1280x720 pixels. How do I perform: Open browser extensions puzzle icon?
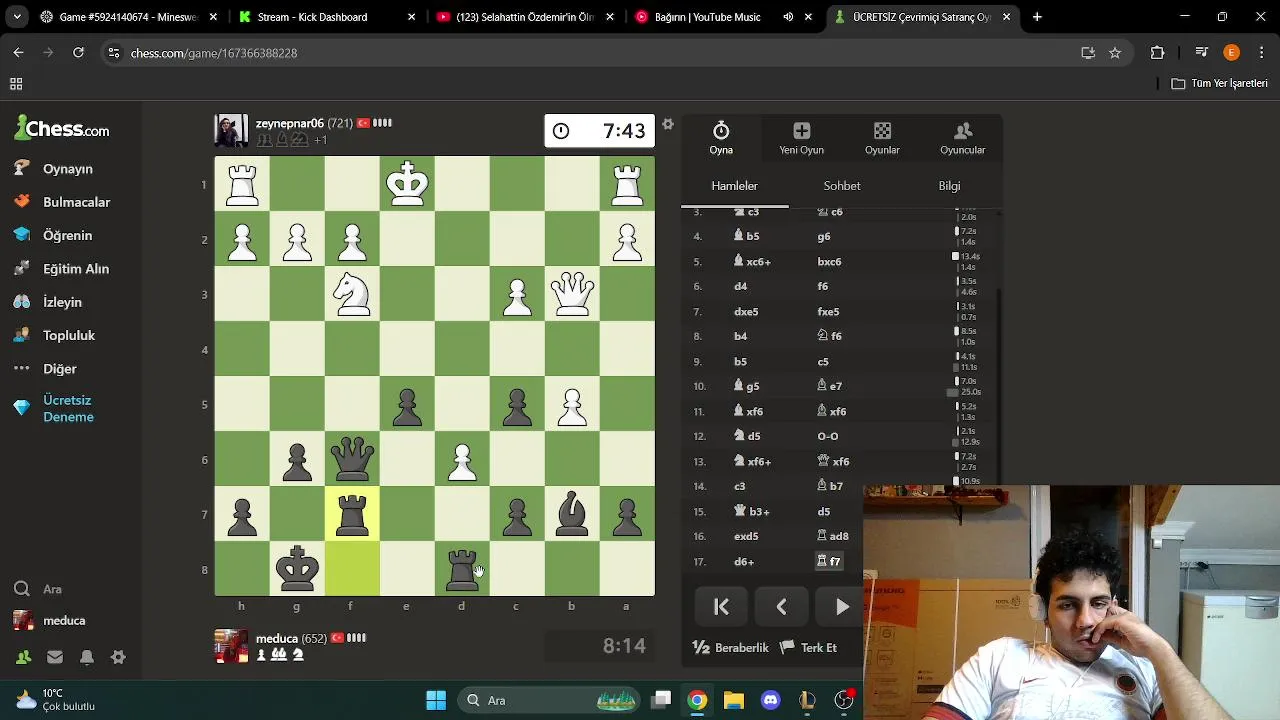tap(1158, 53)
